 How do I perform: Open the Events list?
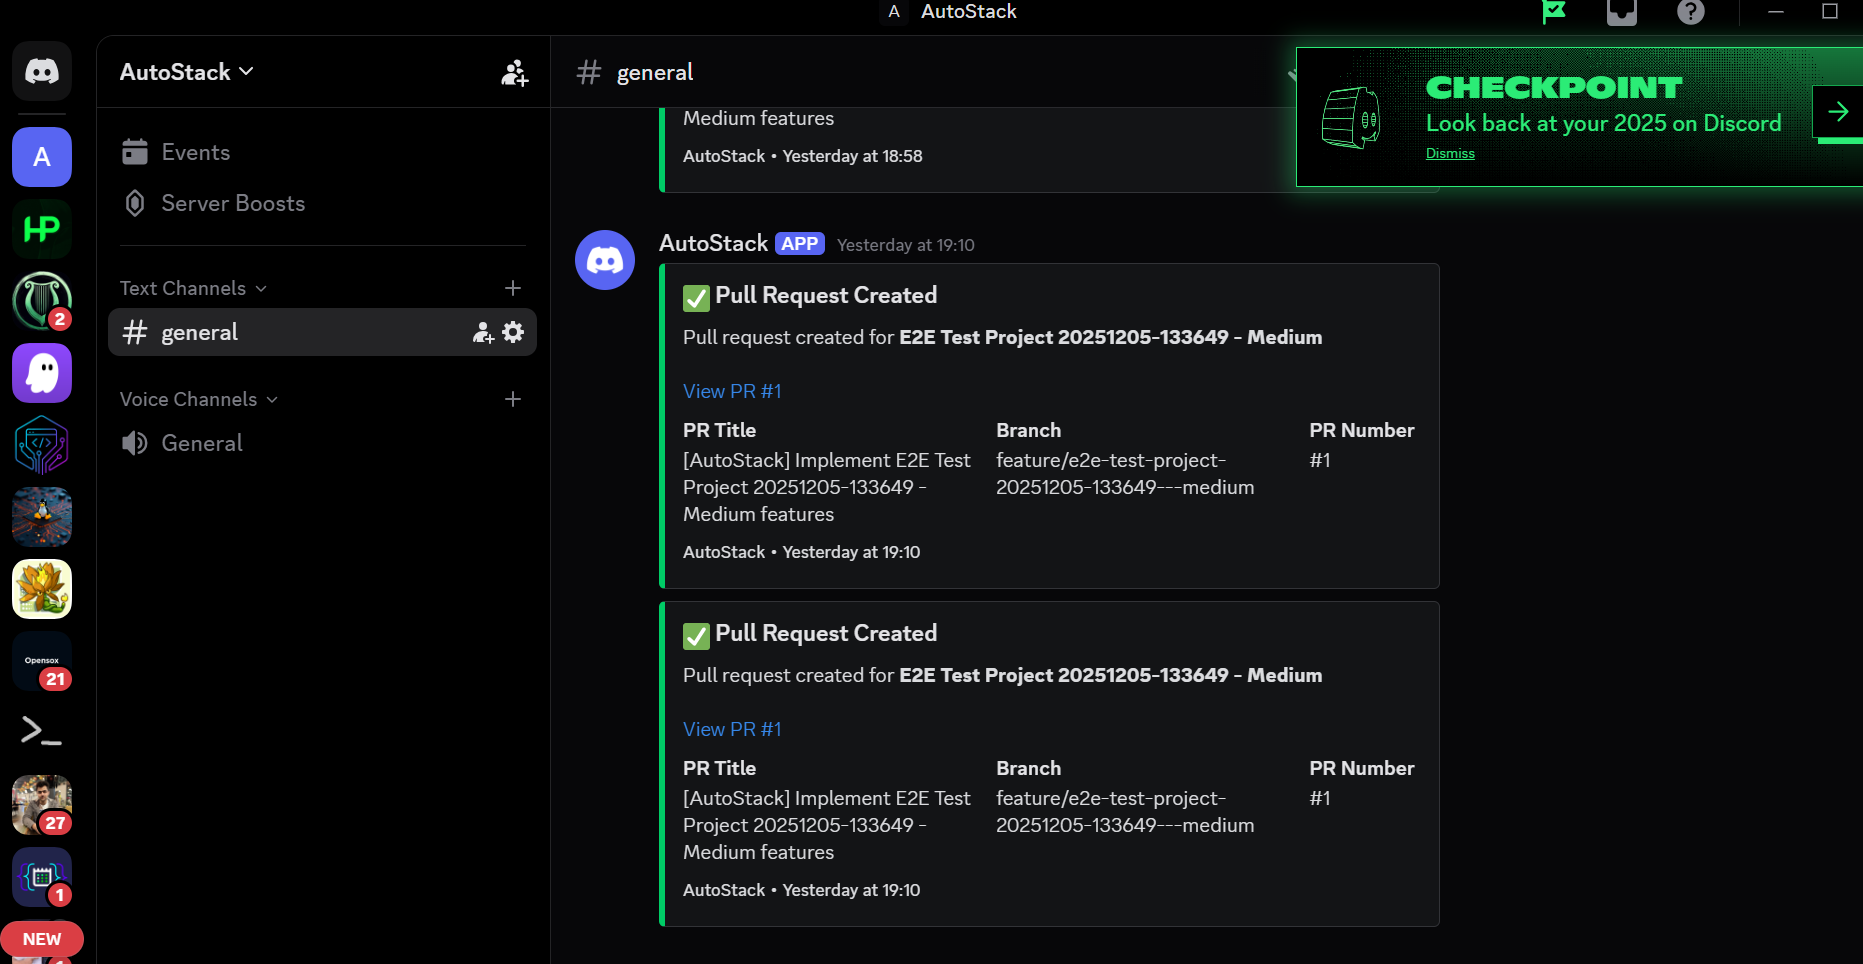(322, 152)
